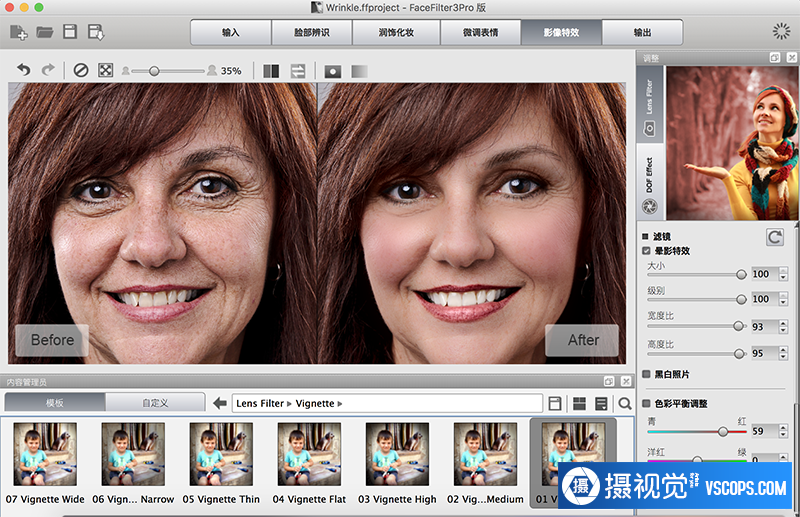Switch content to list view
Image resolution: width=800 pixels, height=517 pixels.
pyautogui.click(x=602, y=404)
